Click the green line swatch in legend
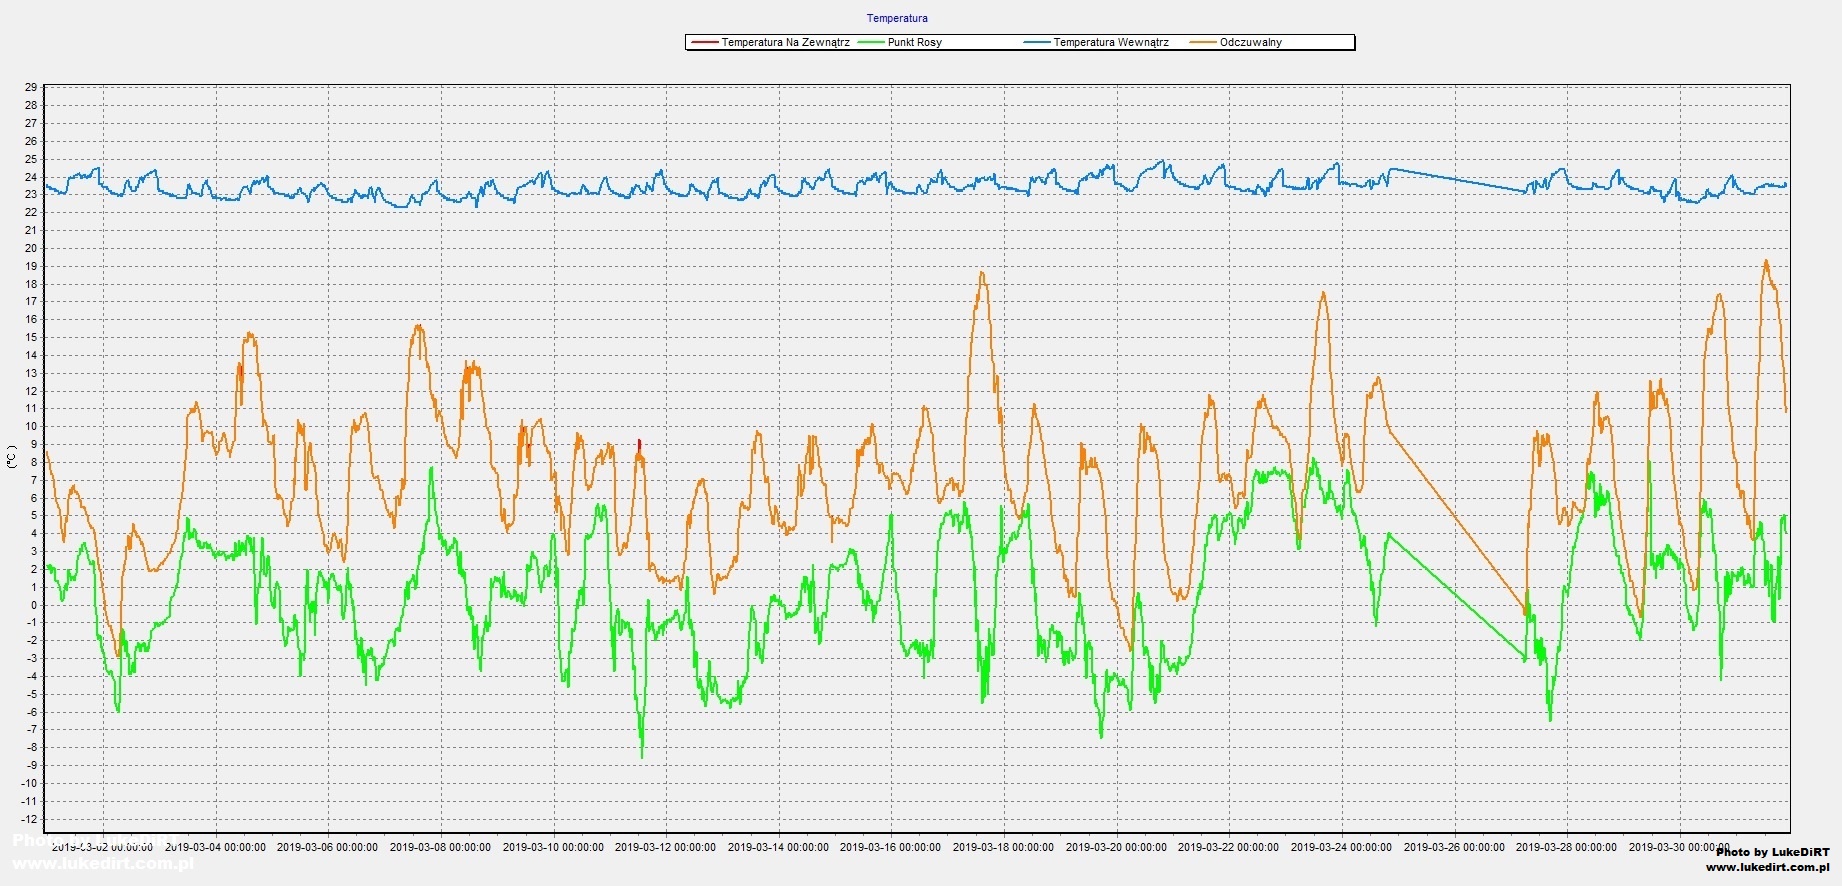 click(870, 43)
